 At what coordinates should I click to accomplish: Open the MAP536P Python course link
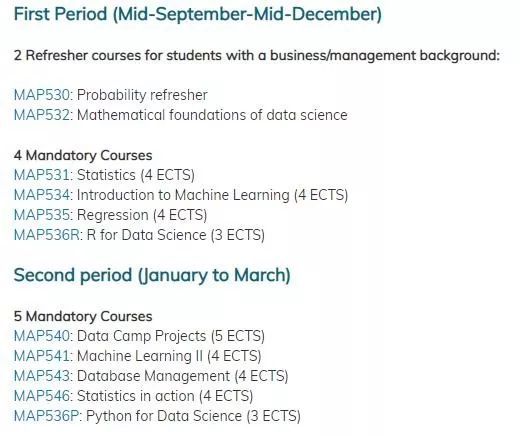[46, 416]
